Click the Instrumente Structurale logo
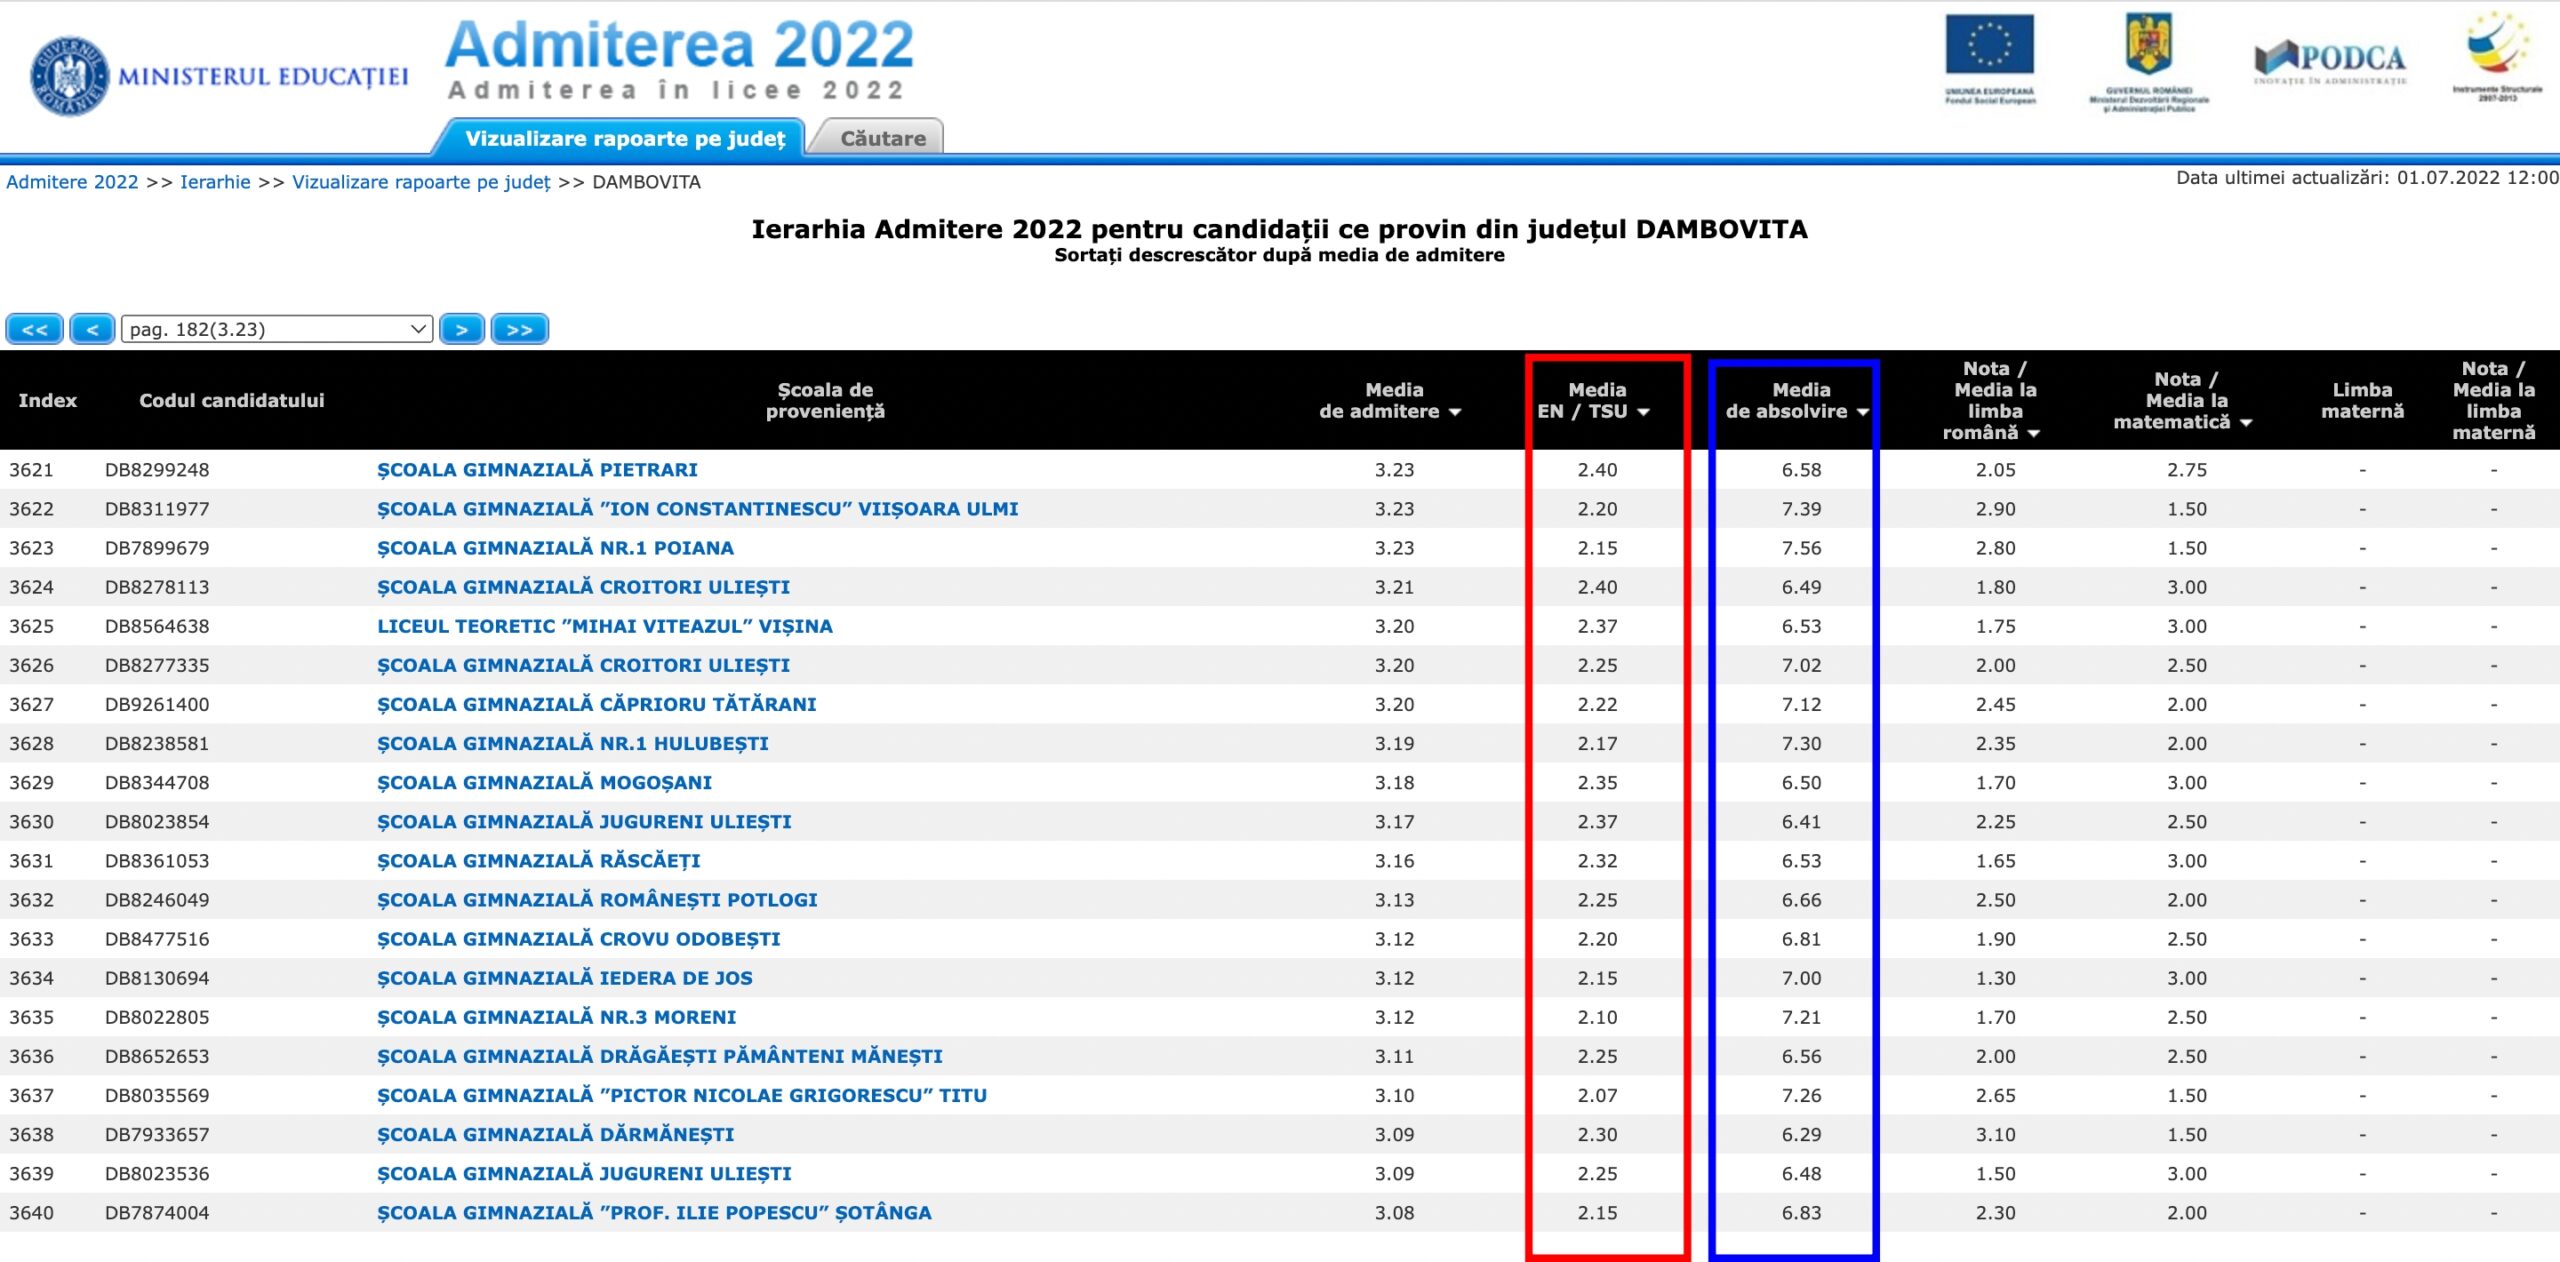 click(2497, 55)
